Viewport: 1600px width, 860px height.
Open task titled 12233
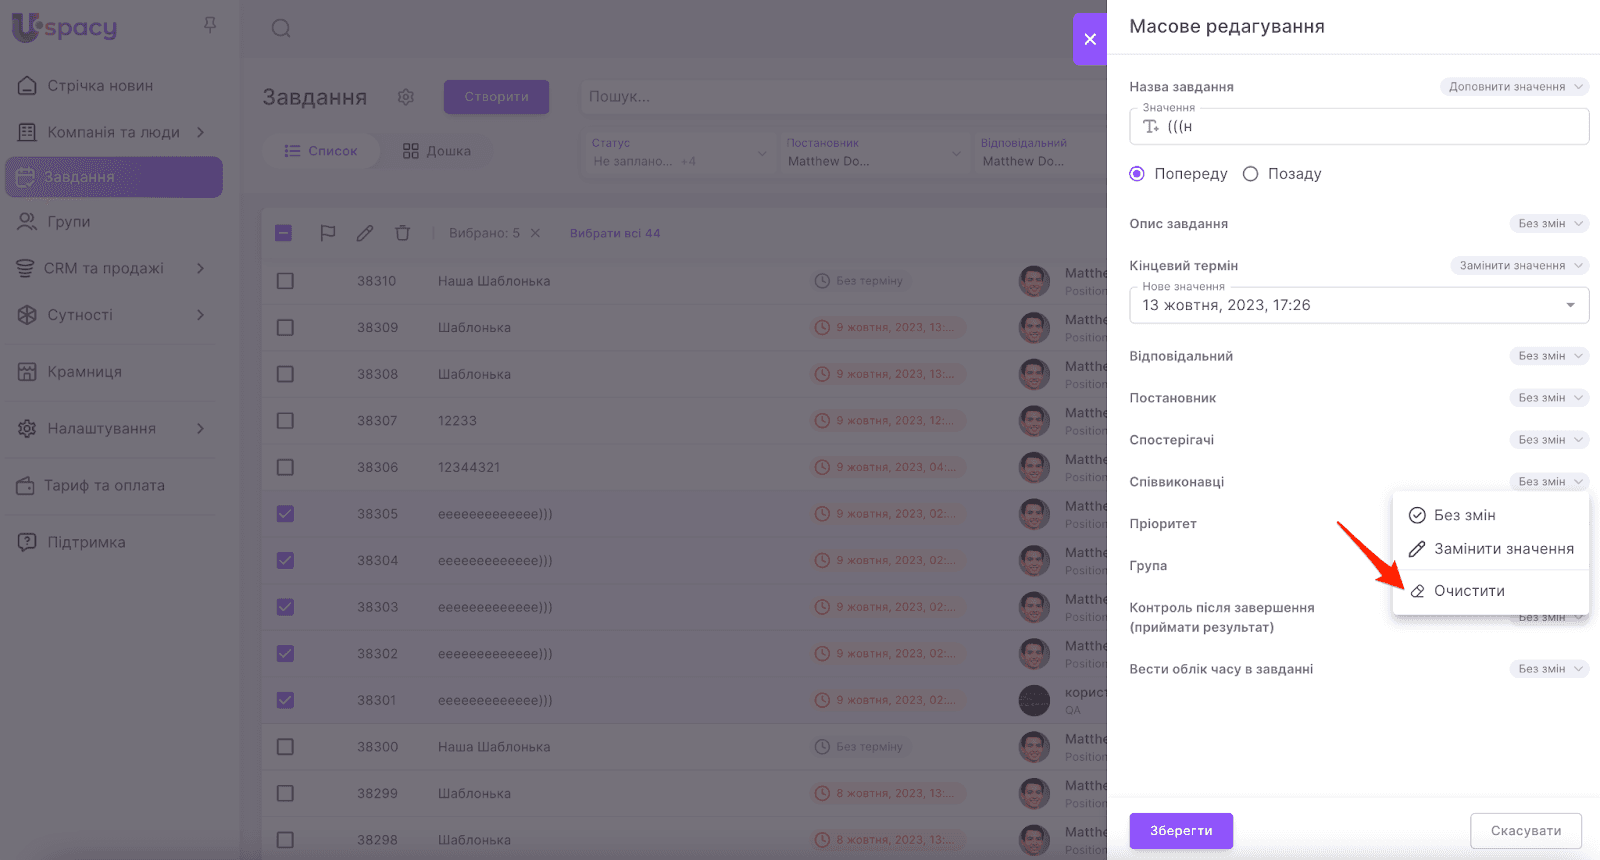click(x=457, y=421)
